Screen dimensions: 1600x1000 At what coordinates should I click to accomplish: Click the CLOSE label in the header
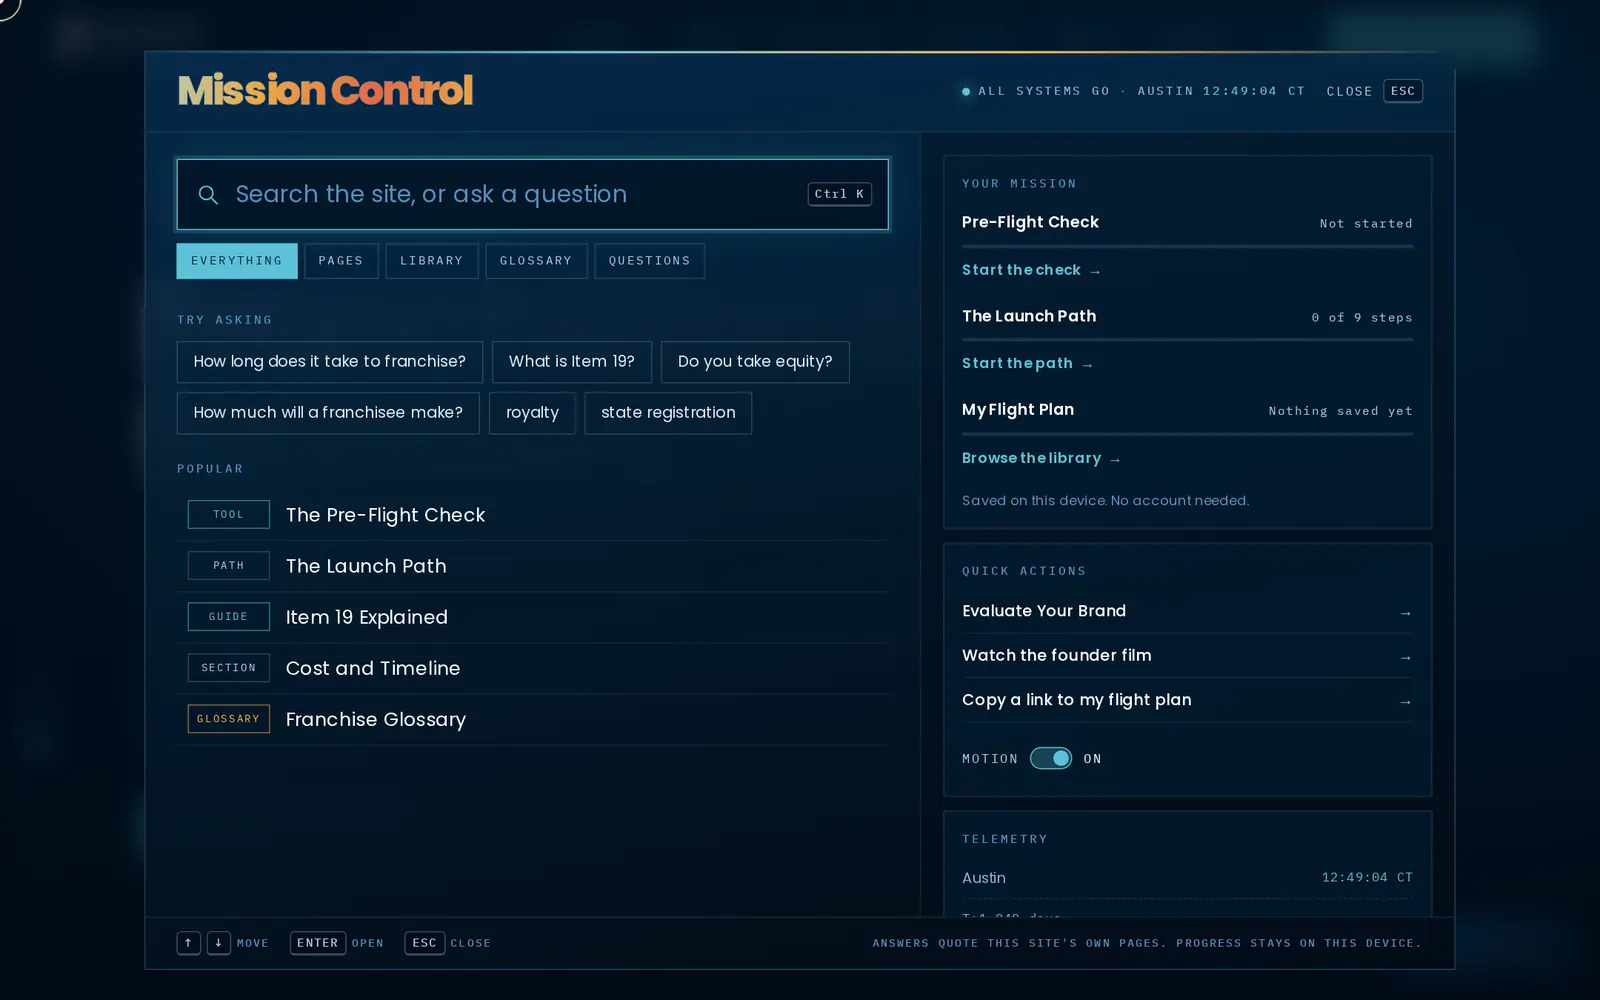[1349, 91]
